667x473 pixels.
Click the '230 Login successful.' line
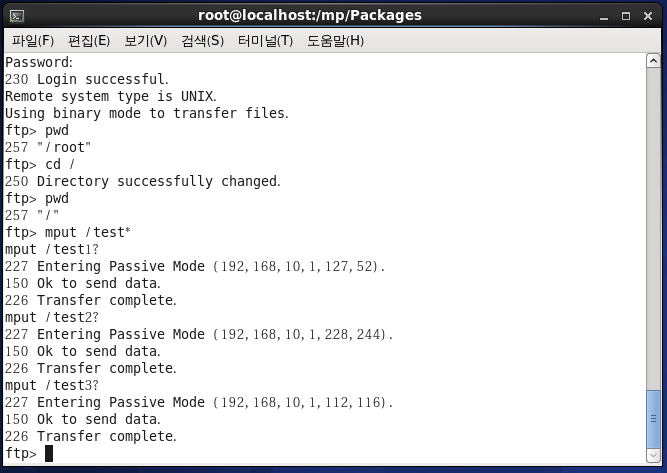(87, 79)
